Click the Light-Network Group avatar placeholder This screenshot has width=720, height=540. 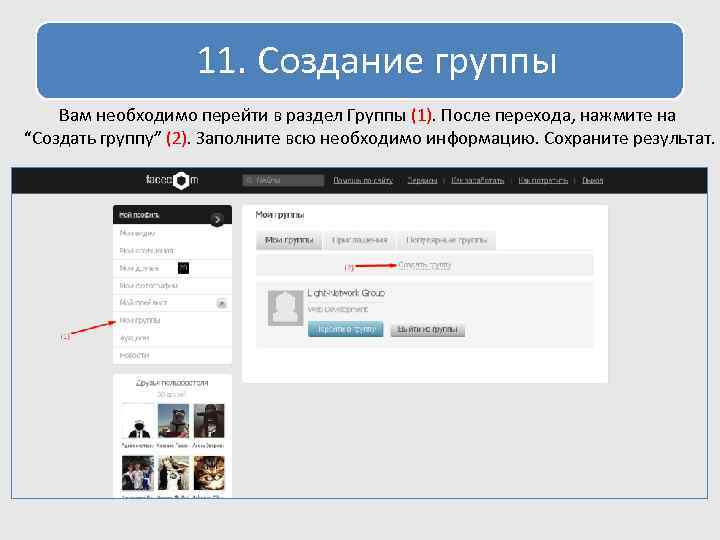point(286,308)
